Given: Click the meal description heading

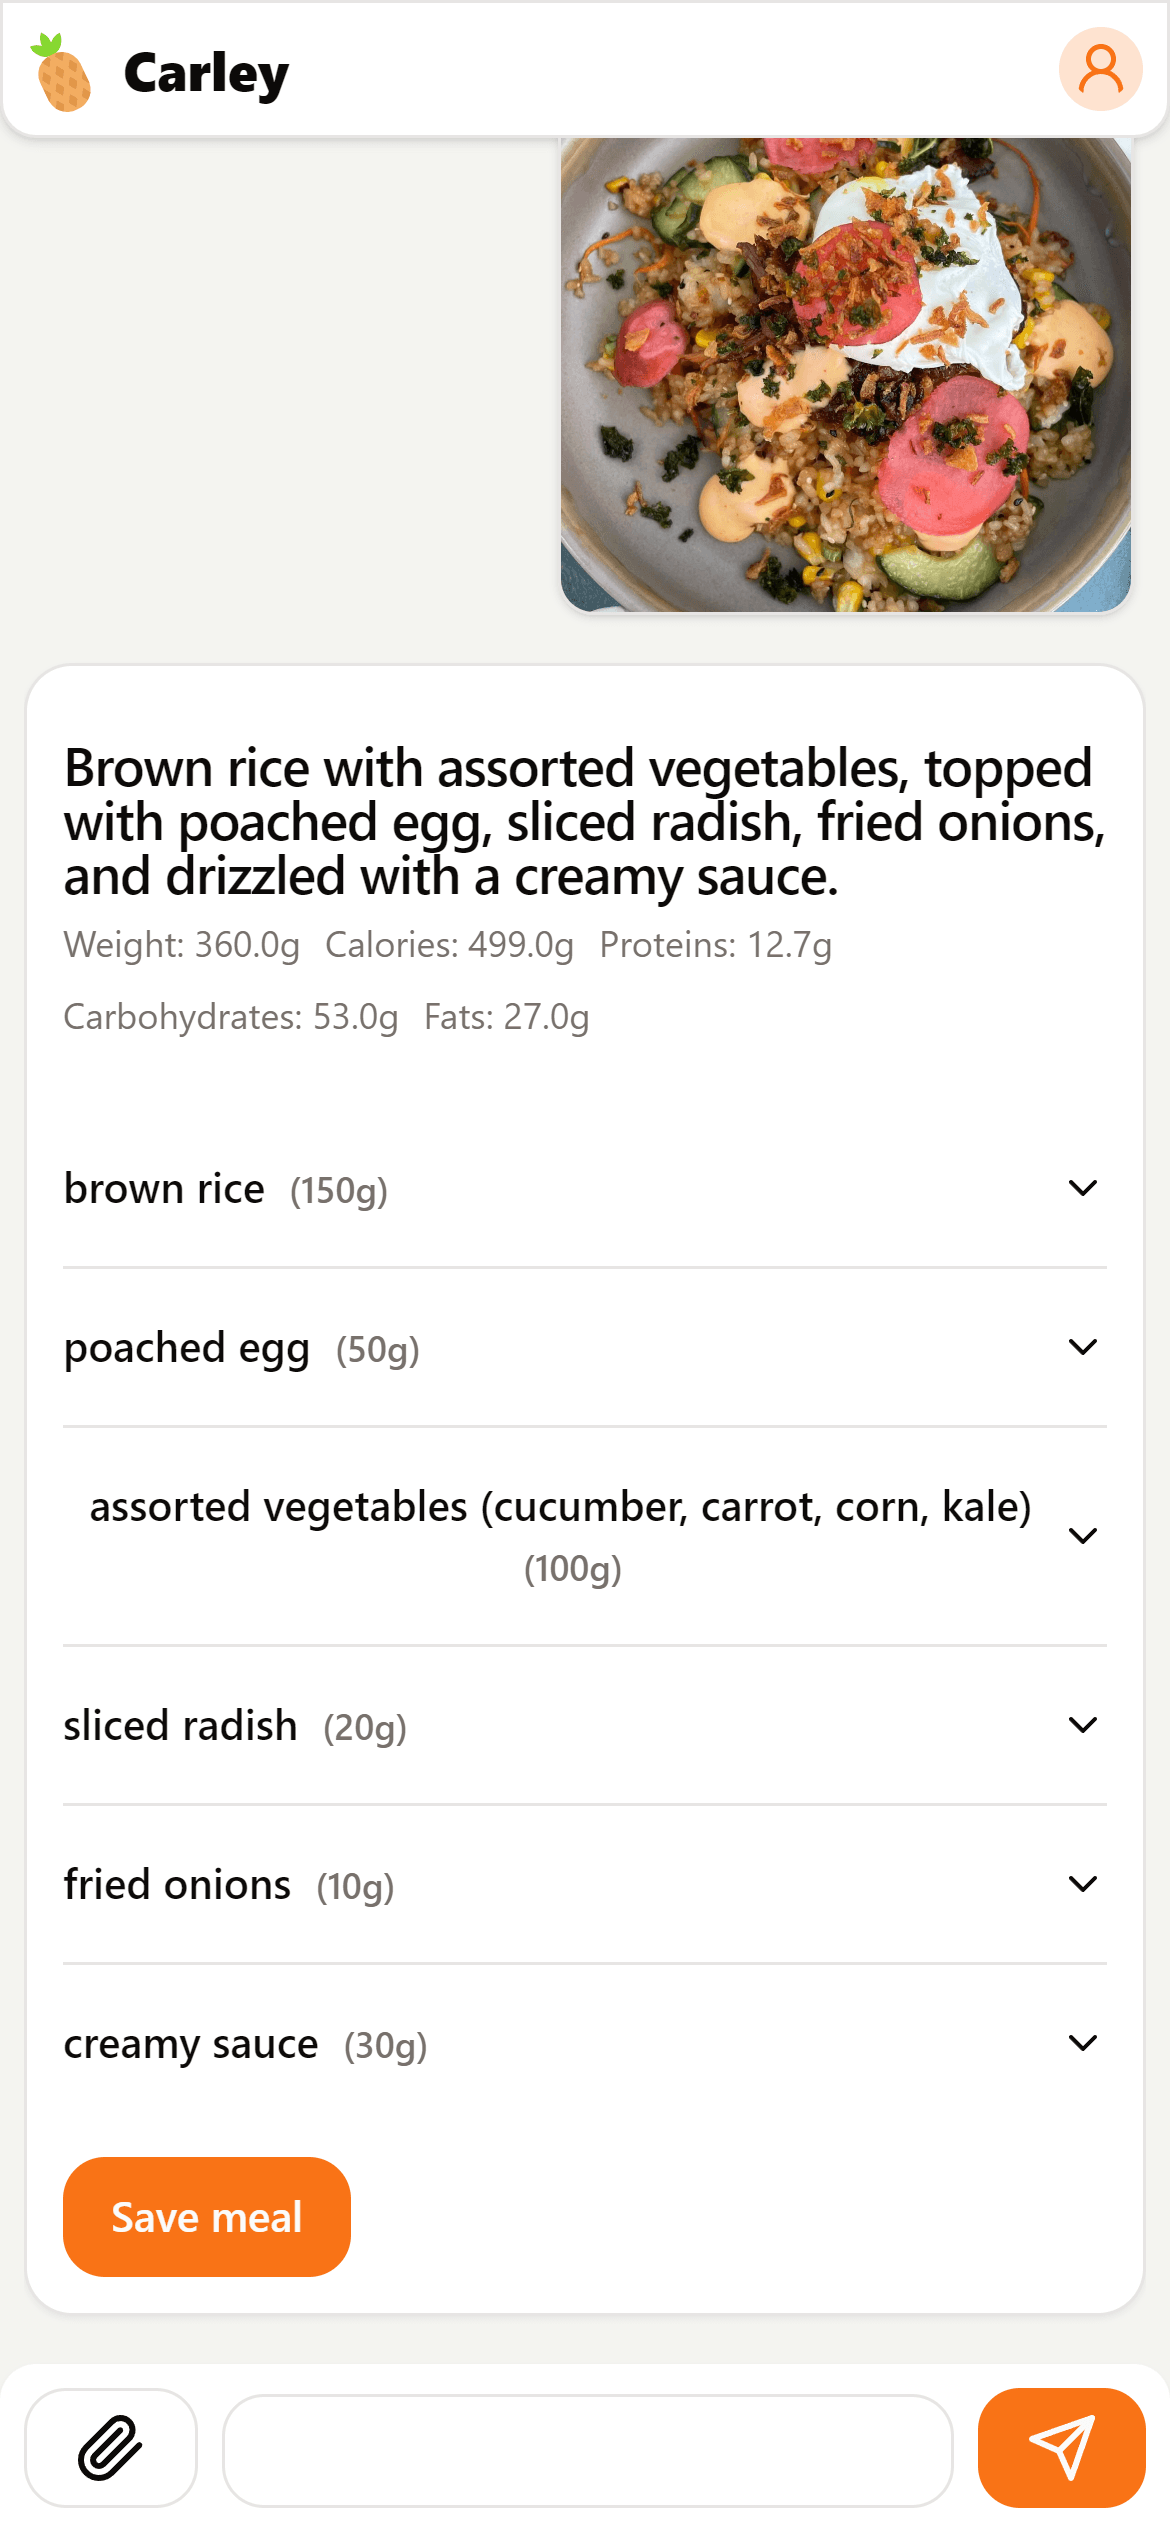Looking at the screenshot, I should [x=585, y=823].
